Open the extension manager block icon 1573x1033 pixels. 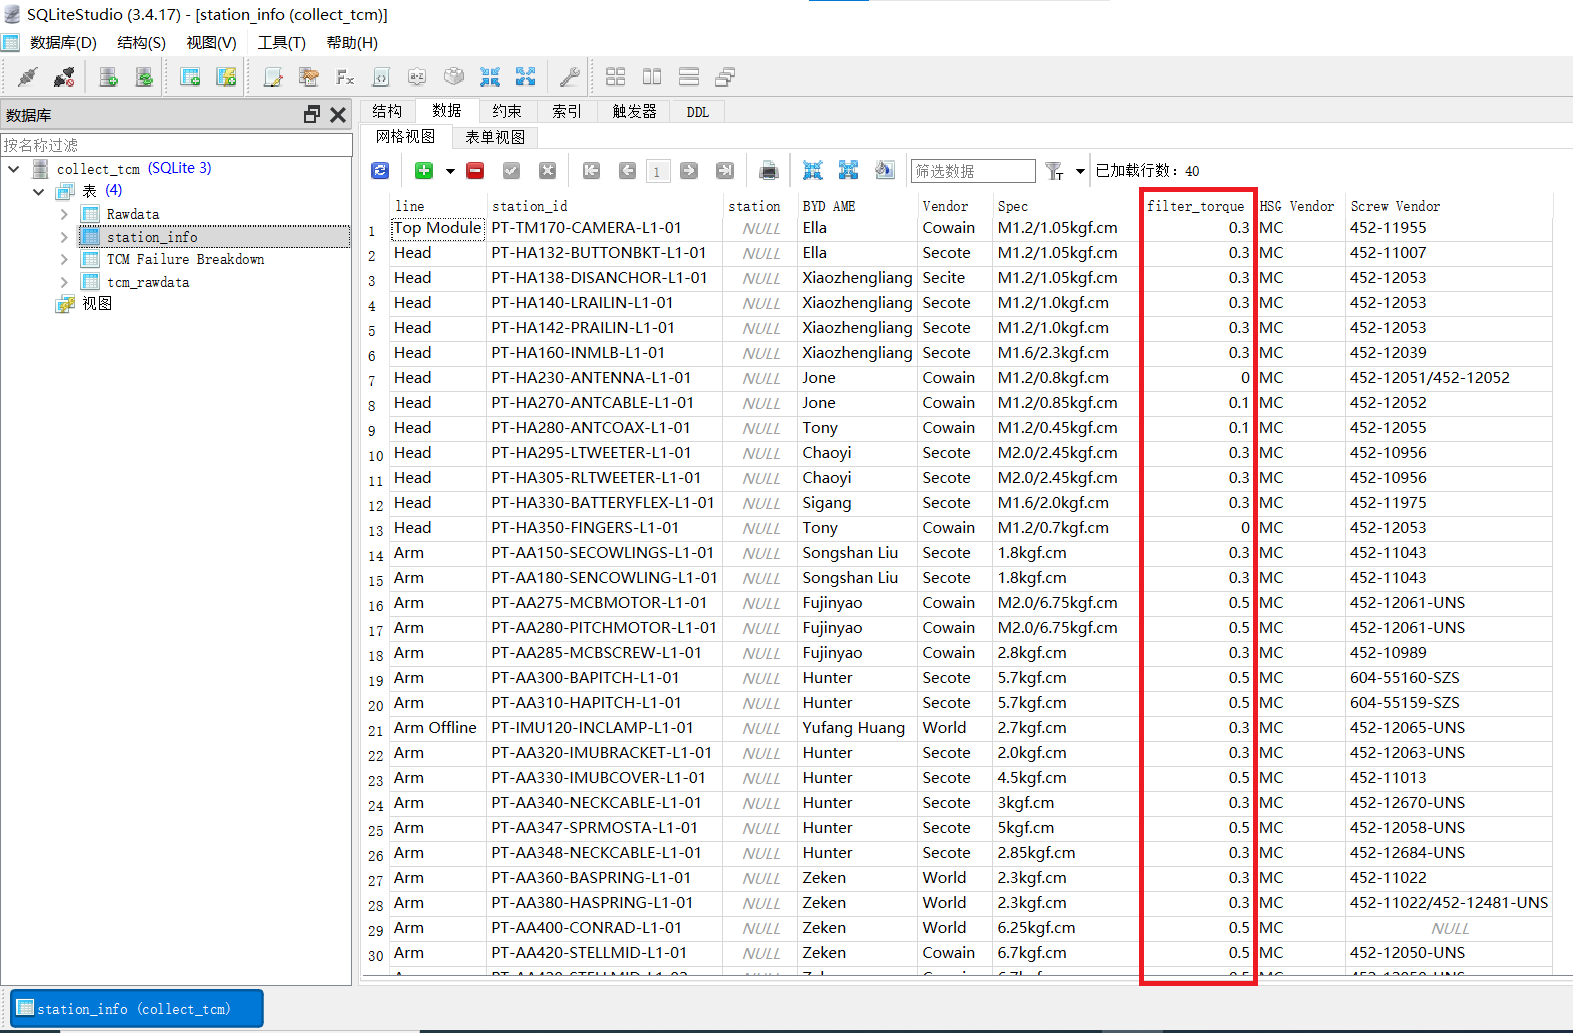click(454, 77)
